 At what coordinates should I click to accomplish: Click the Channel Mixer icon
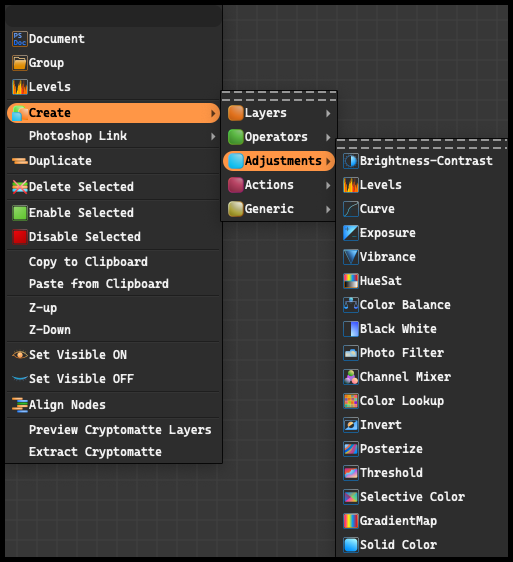[351, 377]
